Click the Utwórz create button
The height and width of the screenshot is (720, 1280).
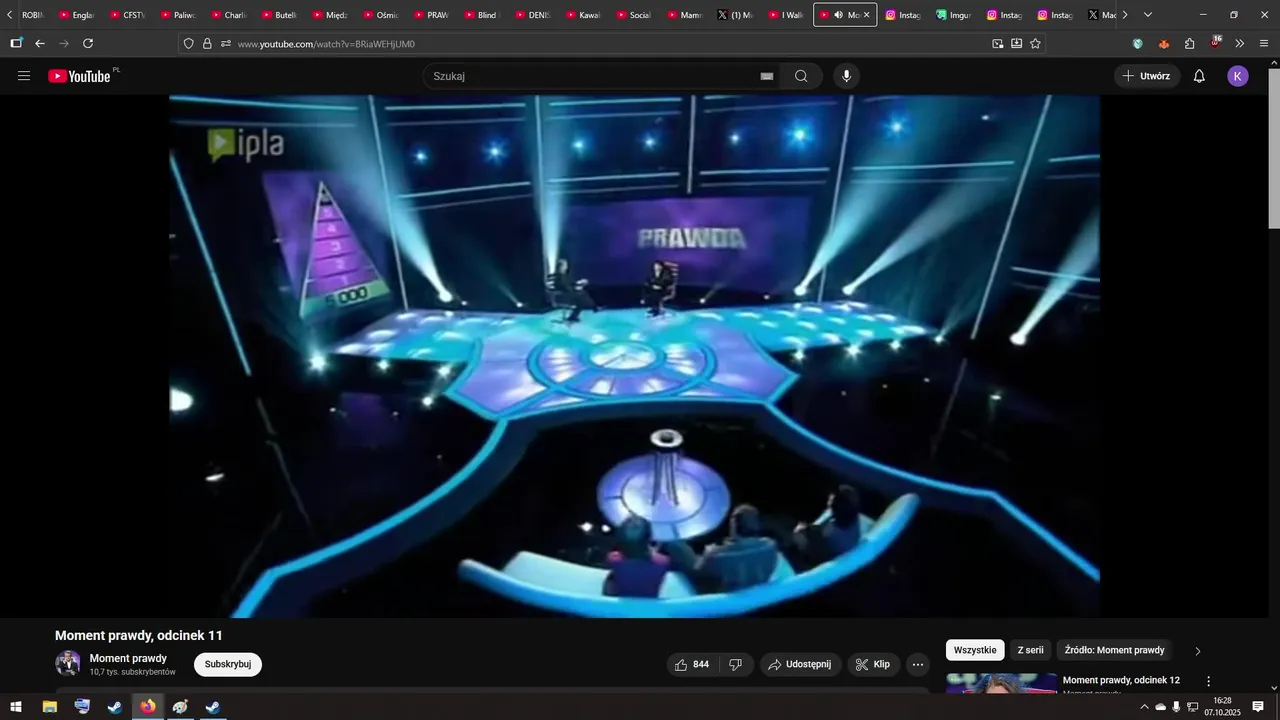tap(1147, 76)
